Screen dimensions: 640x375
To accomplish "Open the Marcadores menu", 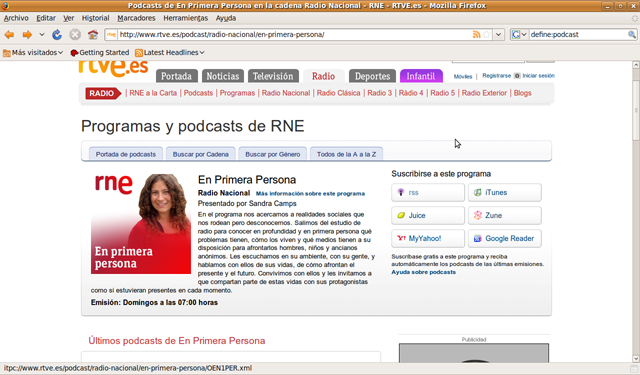I will pos(136,18).
